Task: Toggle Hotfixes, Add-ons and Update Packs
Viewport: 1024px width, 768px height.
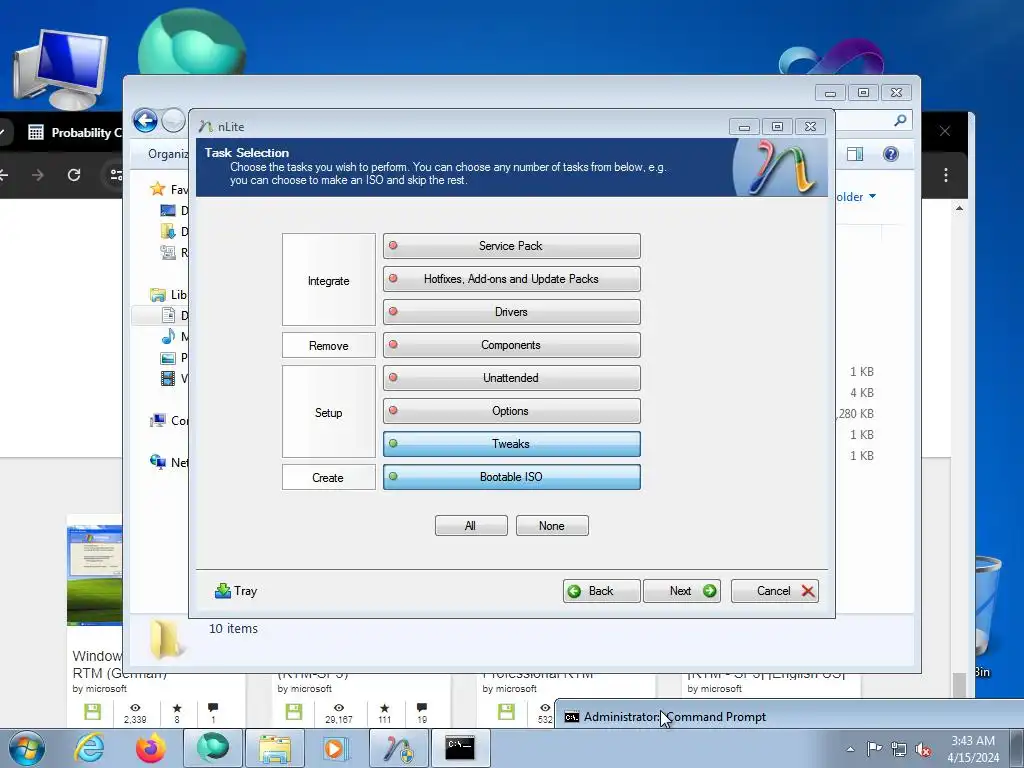Action: click(511, 279)
